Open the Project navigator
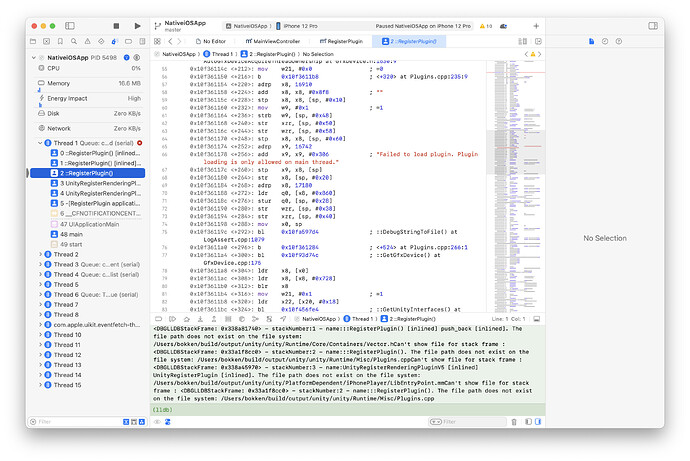The height and width of the screenshot is (461, 690). 33,41
